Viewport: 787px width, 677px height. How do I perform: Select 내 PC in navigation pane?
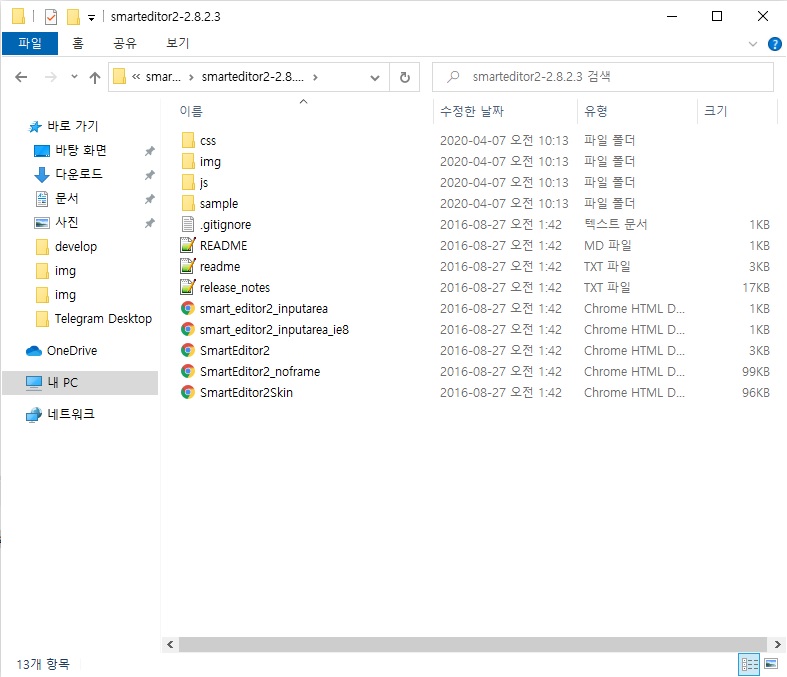coord(80,383)
